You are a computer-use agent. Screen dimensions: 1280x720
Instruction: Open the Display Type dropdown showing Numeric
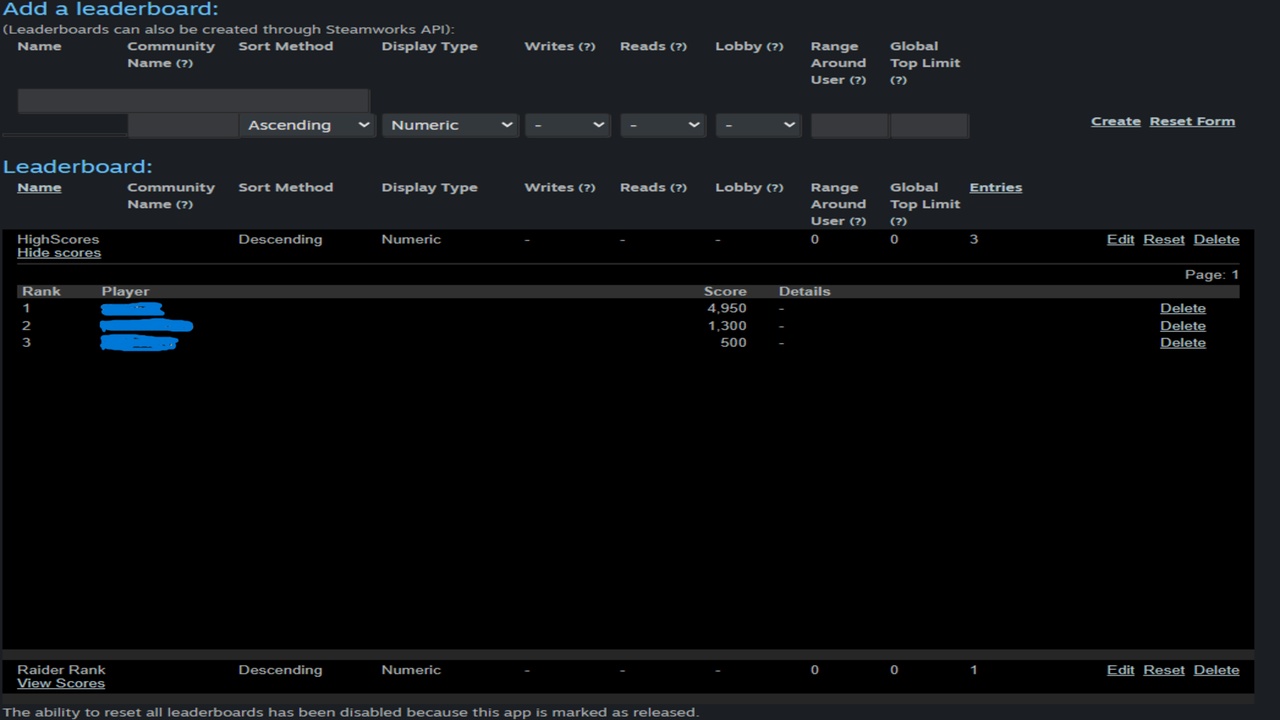[450, 125]
